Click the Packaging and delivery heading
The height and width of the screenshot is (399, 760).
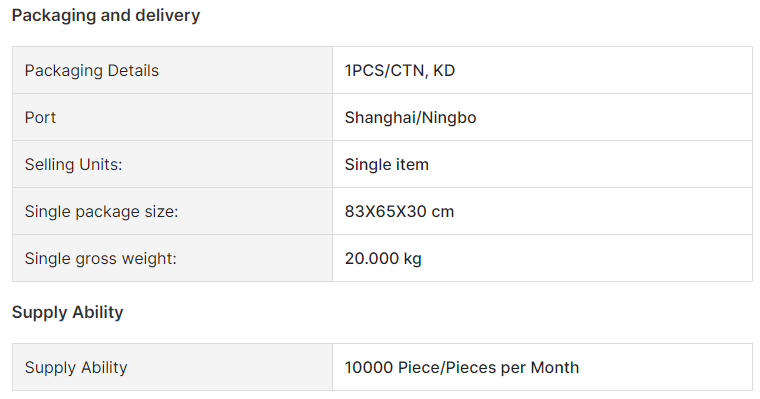click(x=106, y=16)
